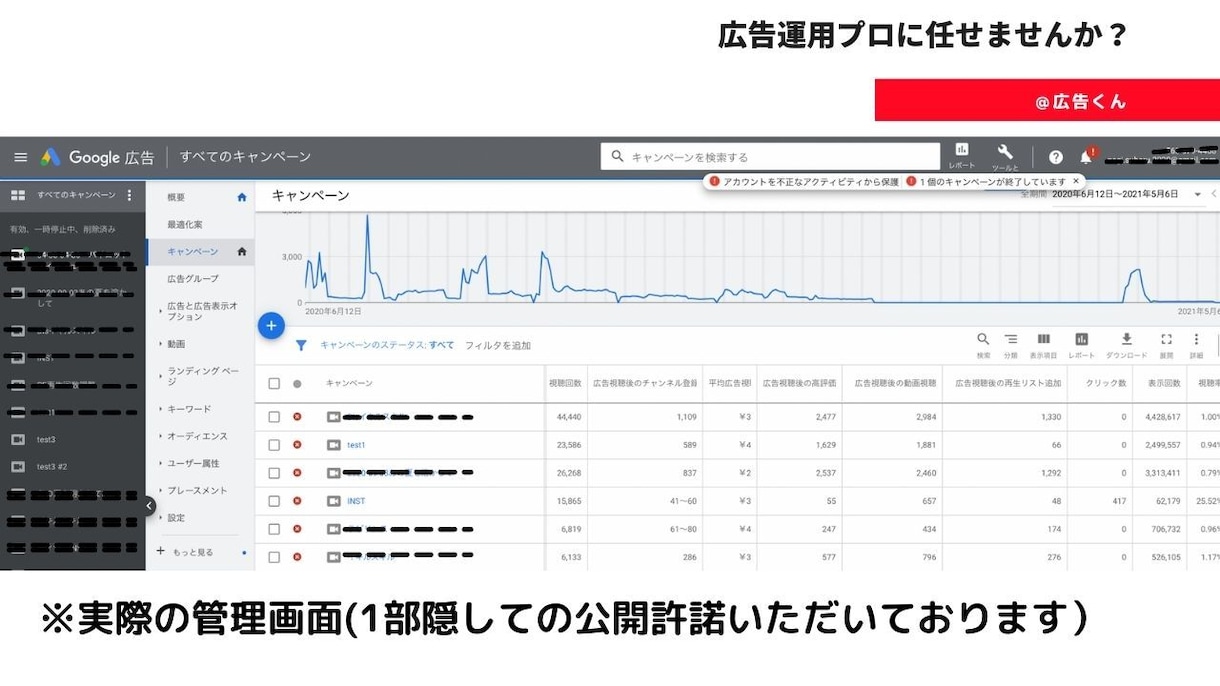Open the 広告グループ page

193,278
